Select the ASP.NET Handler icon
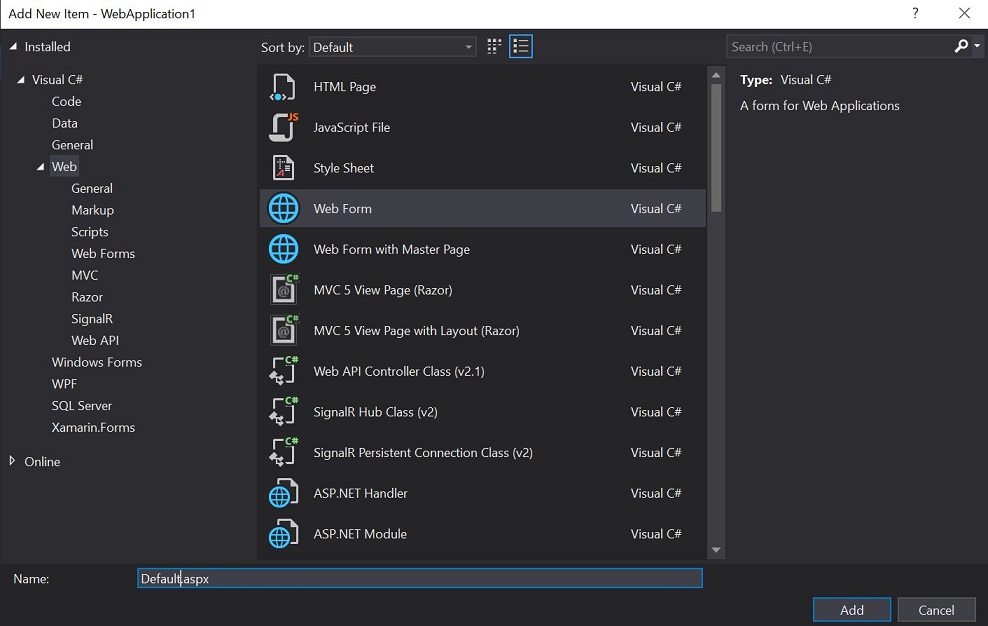988x626 pixels. (284, 493)
